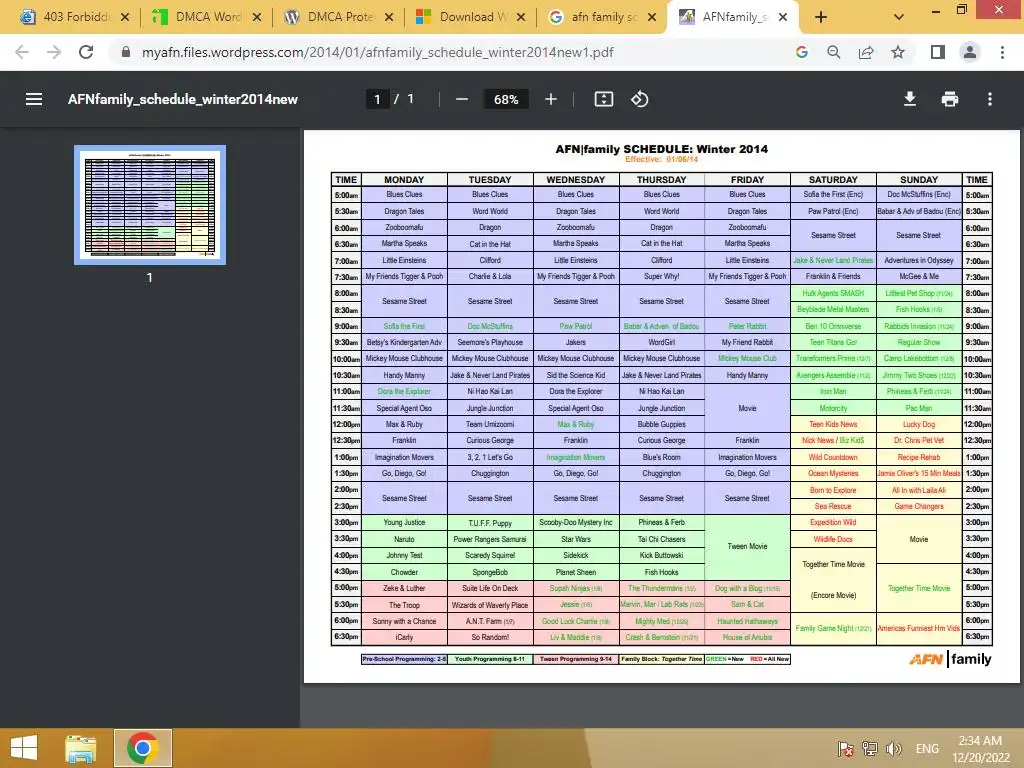Open Chrome profile avatar
The width and height of the screenshot is (1024, 768).
(x=970, y=52)
